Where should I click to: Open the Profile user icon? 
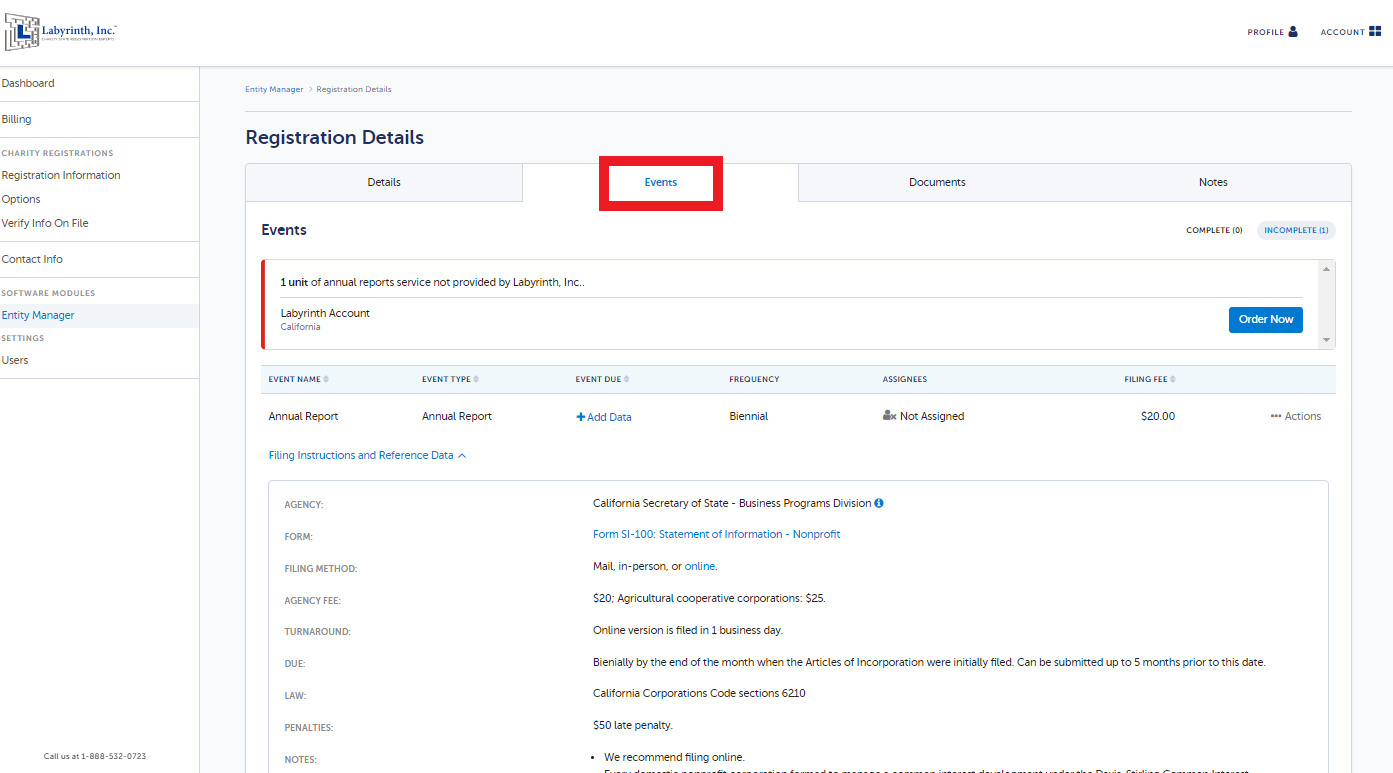[1293, 32]
